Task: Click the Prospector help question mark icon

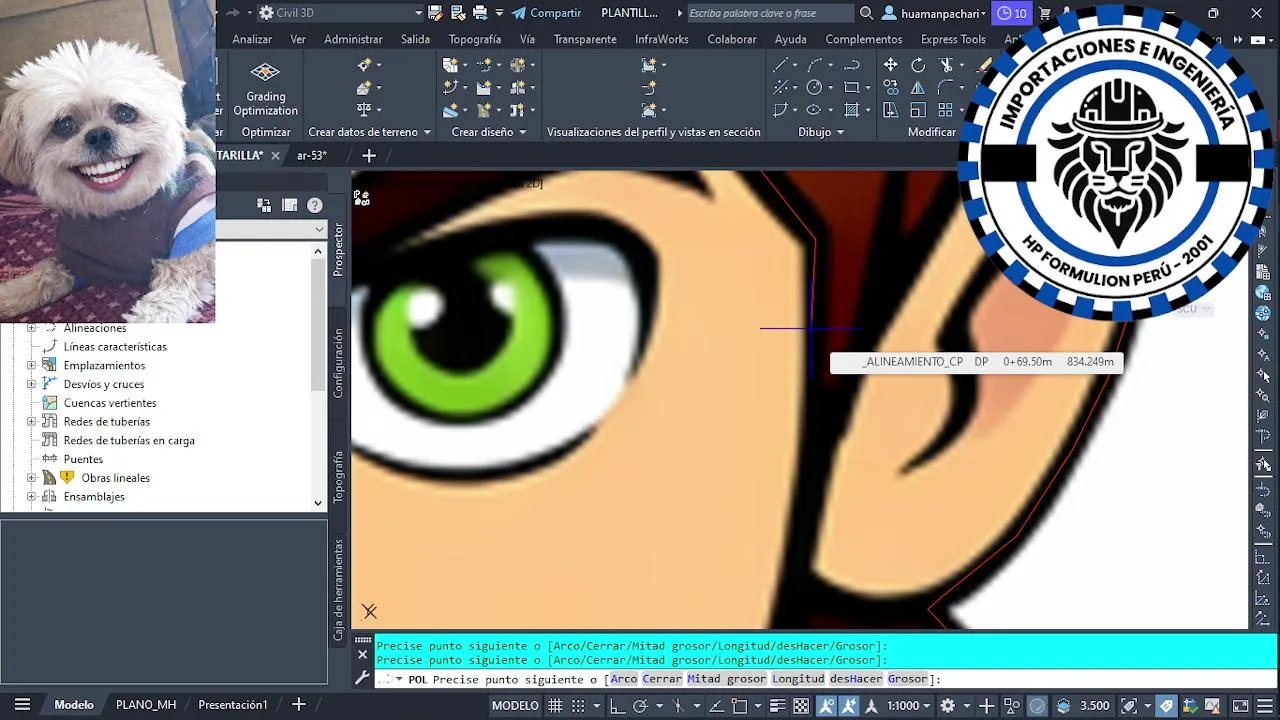Action: 315,205
